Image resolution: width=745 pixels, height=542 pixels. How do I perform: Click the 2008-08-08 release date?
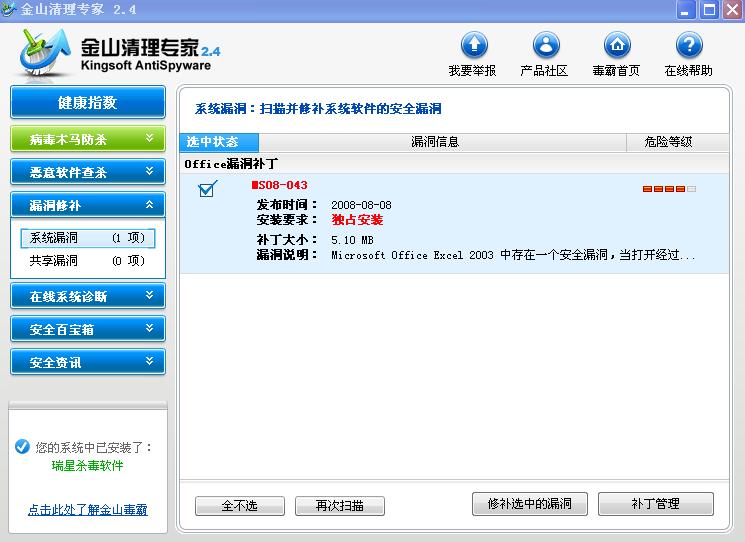361,205
